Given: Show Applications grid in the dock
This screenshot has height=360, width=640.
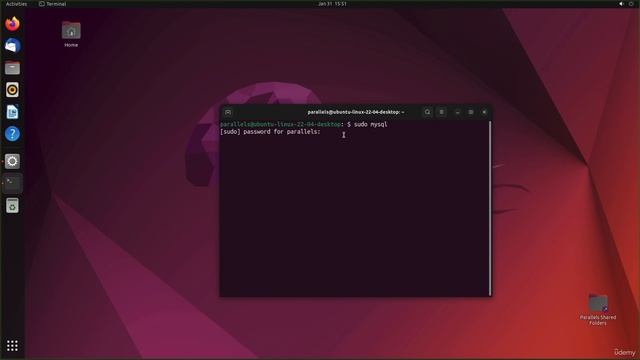Looking at the screenshot, I should coord(12,345).
